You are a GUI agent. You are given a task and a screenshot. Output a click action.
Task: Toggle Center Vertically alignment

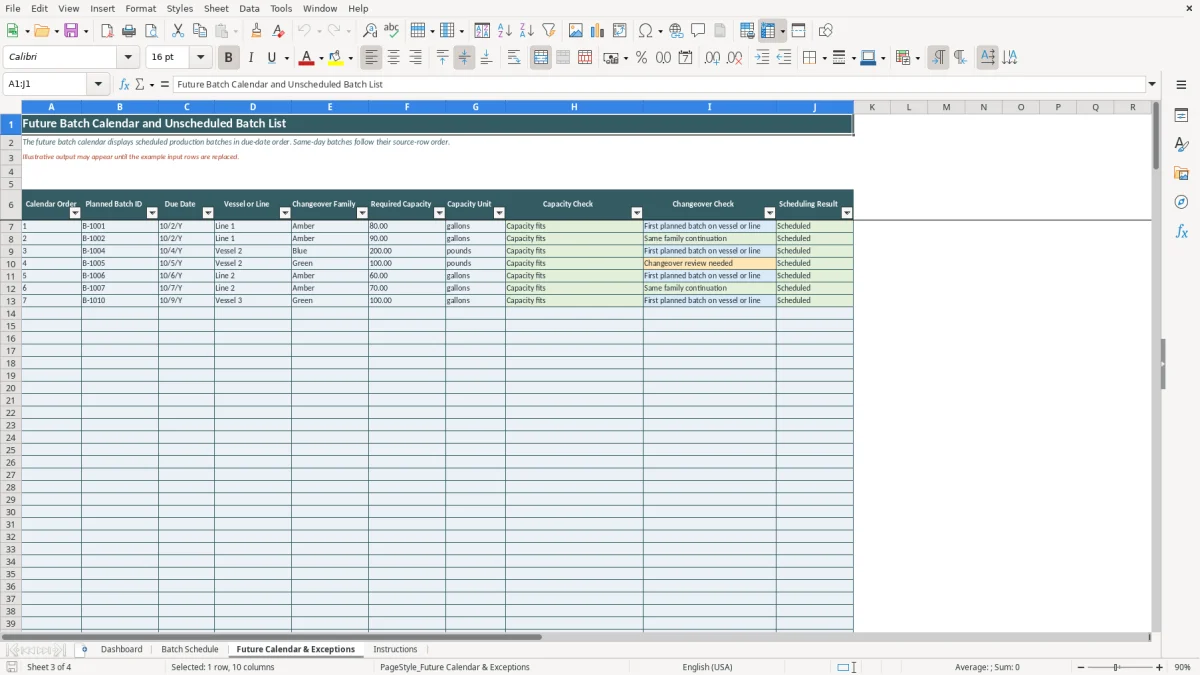tap(464, 58)
